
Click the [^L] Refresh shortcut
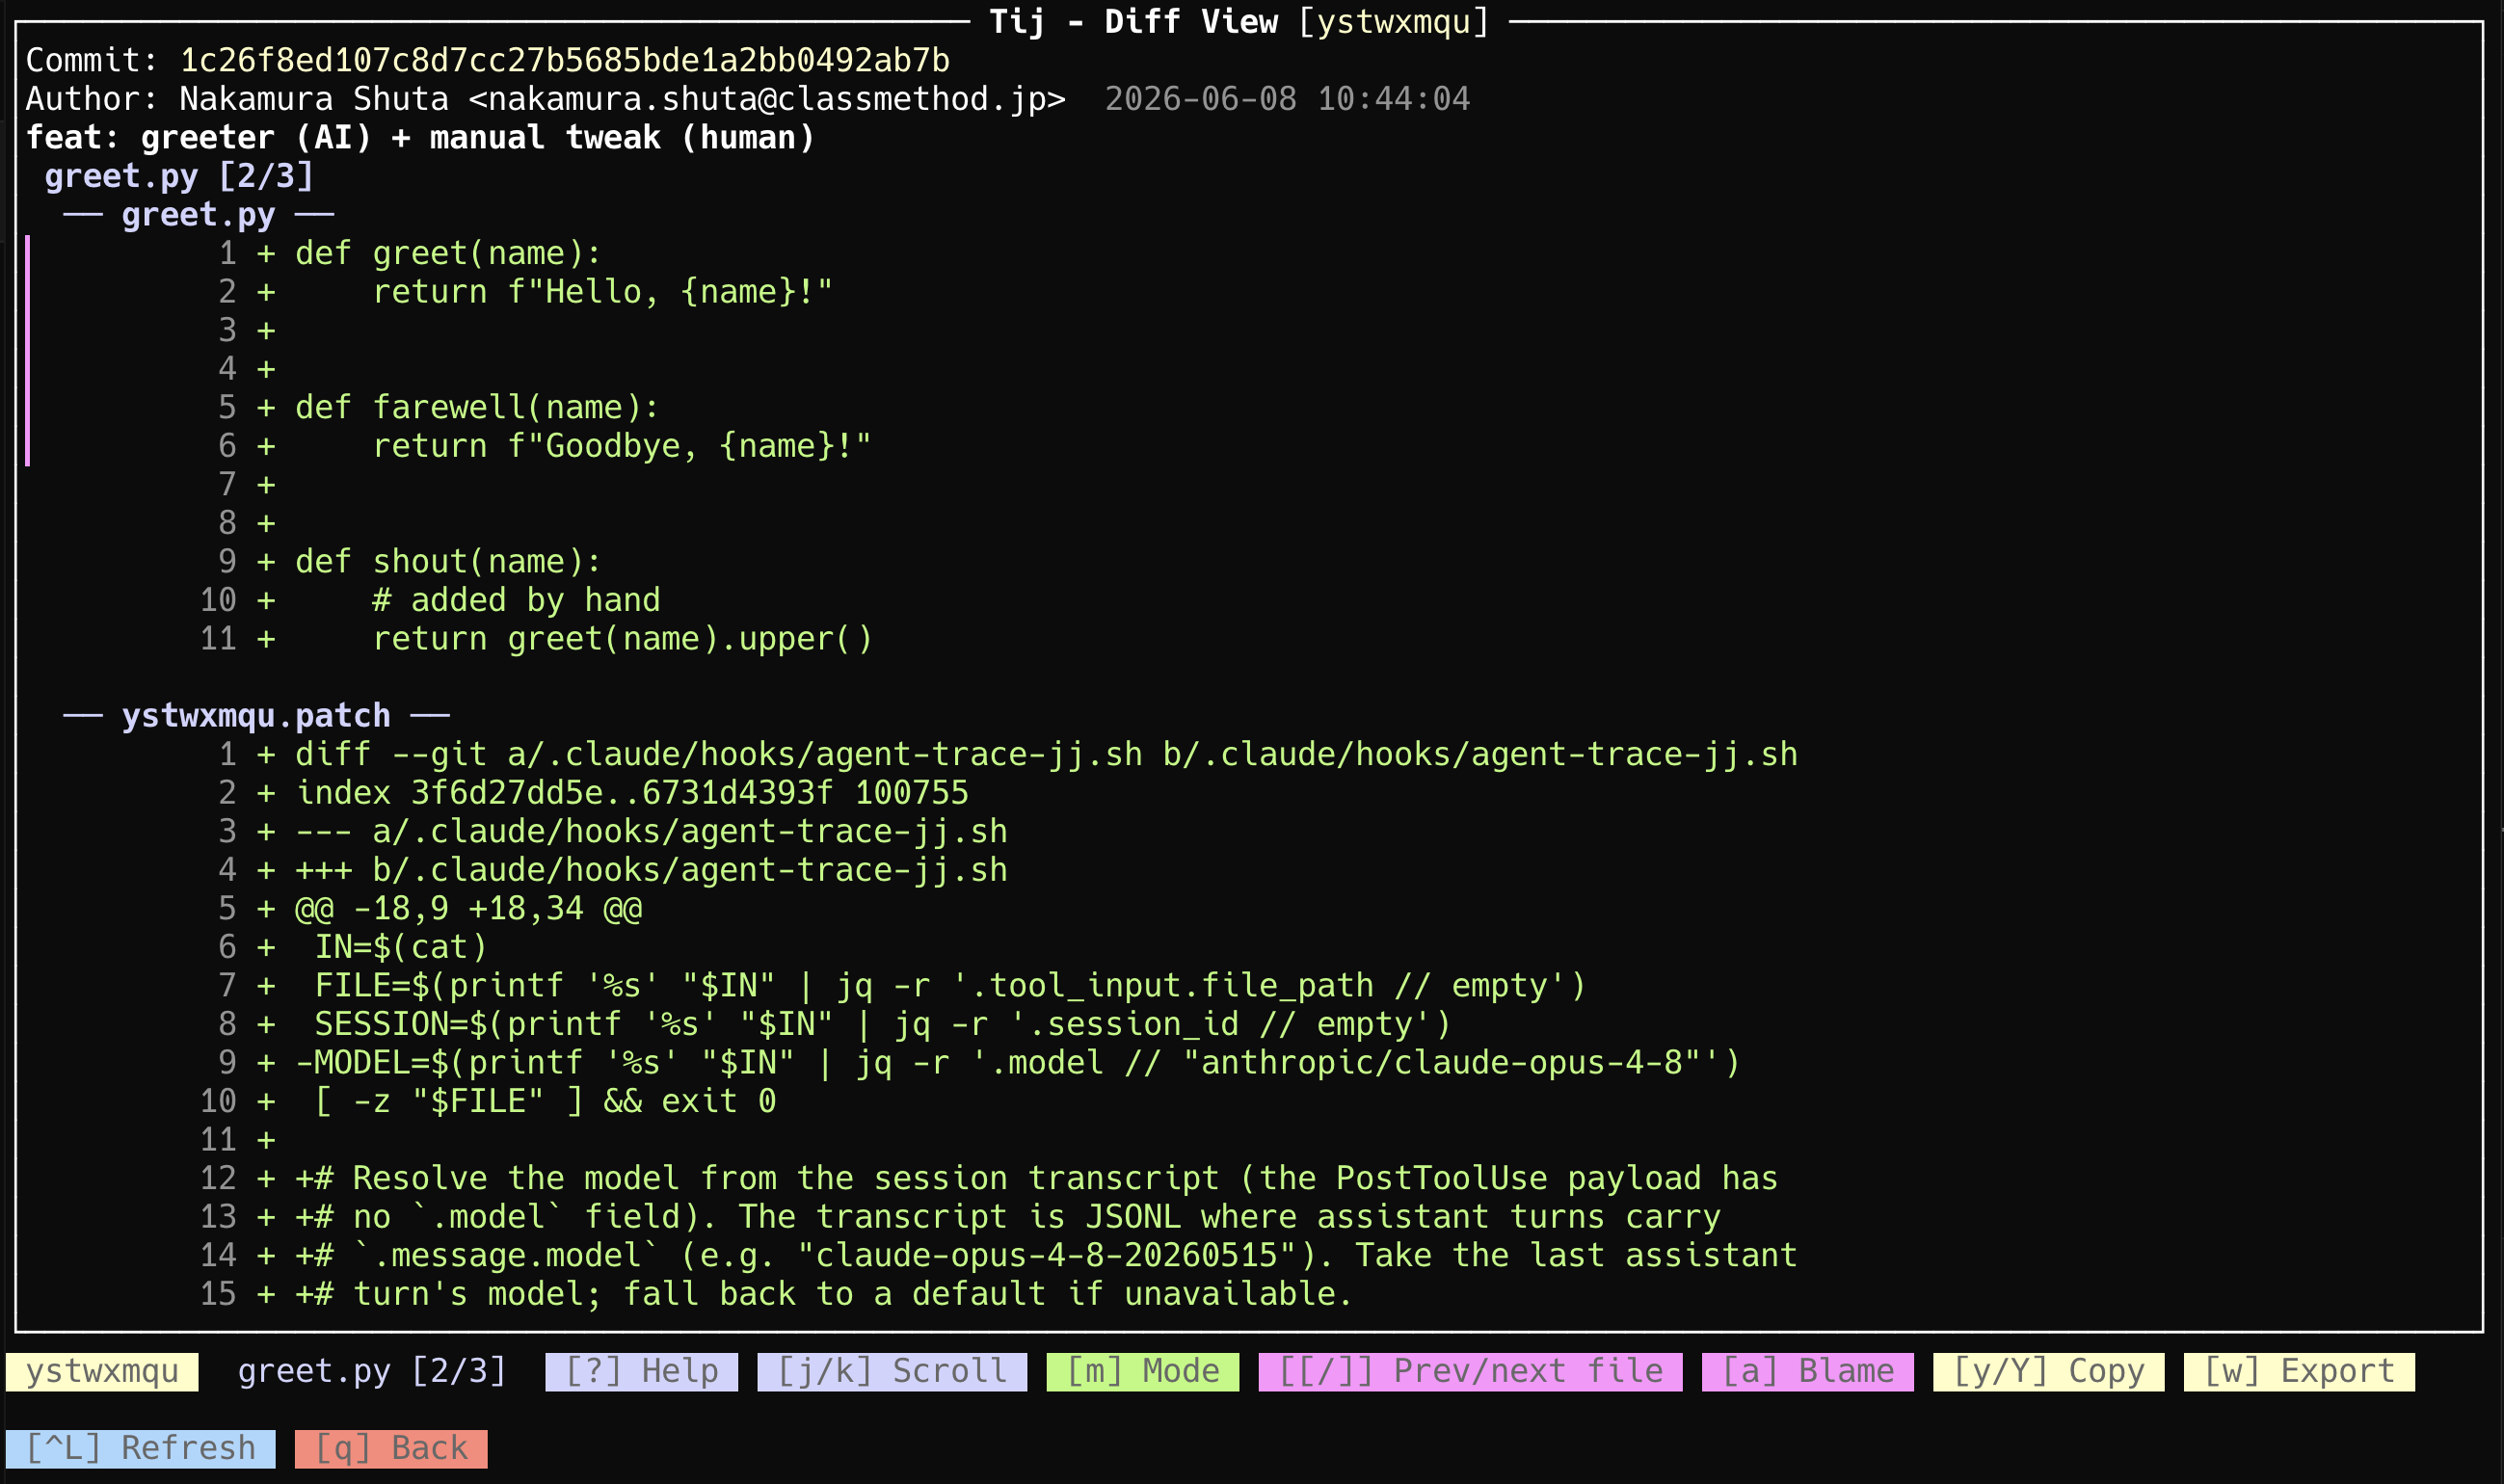140,1448
